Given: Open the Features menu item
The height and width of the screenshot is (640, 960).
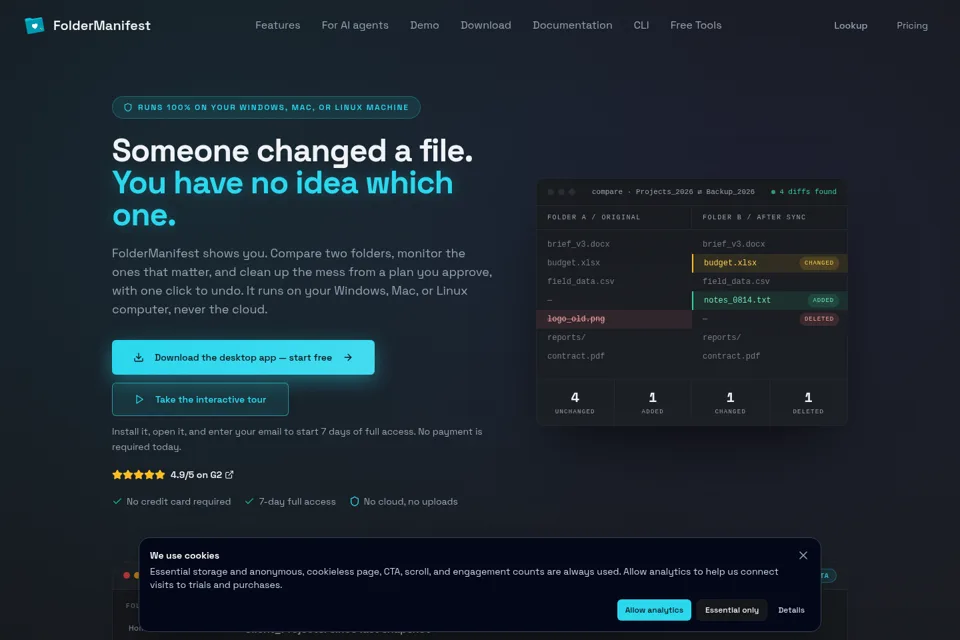Looking at the screenshot, I should [x=277, y=25].
